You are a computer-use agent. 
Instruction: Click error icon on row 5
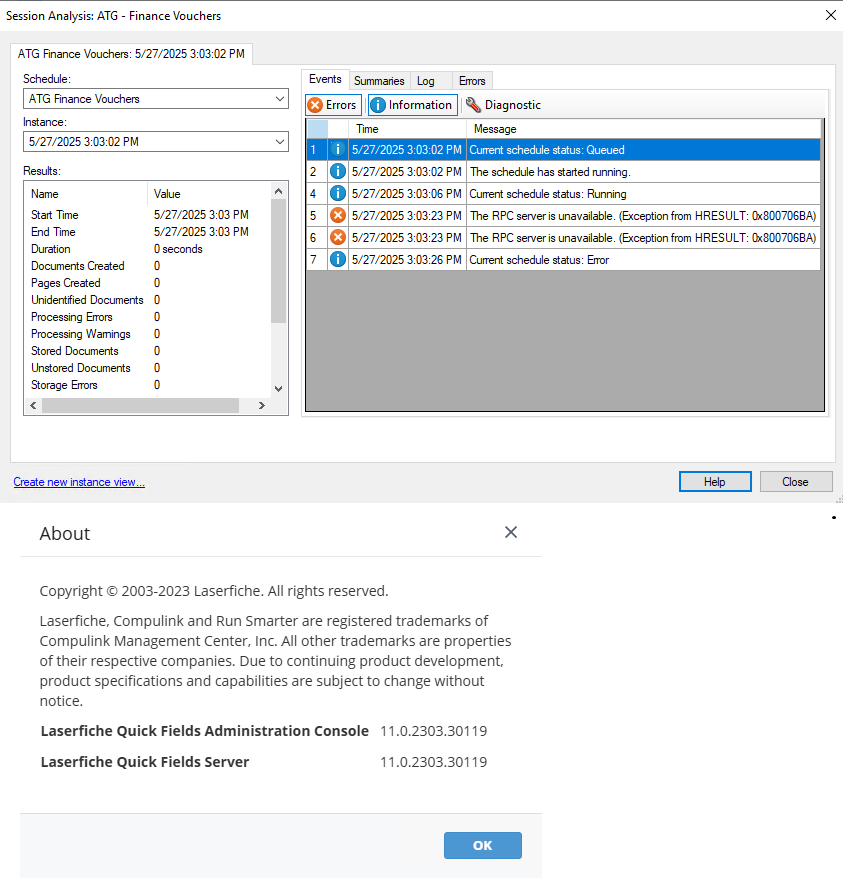(337, 216)
